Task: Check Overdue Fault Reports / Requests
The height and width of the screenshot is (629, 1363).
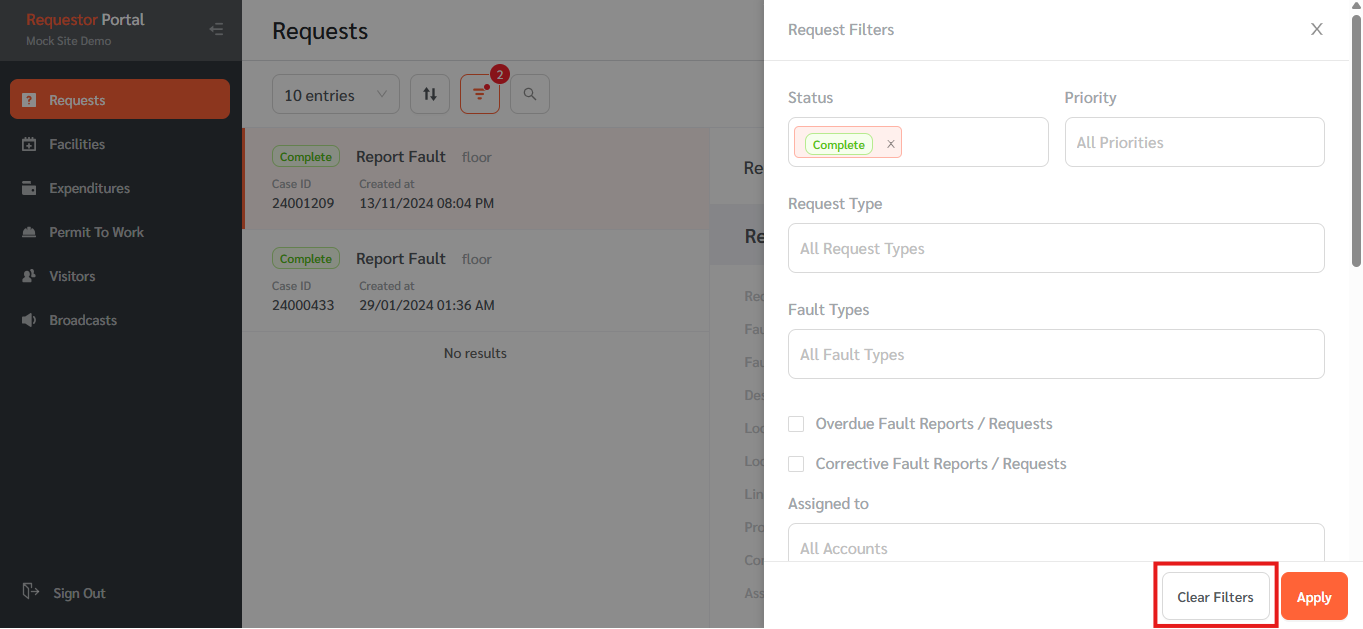Action: point(796,424)
